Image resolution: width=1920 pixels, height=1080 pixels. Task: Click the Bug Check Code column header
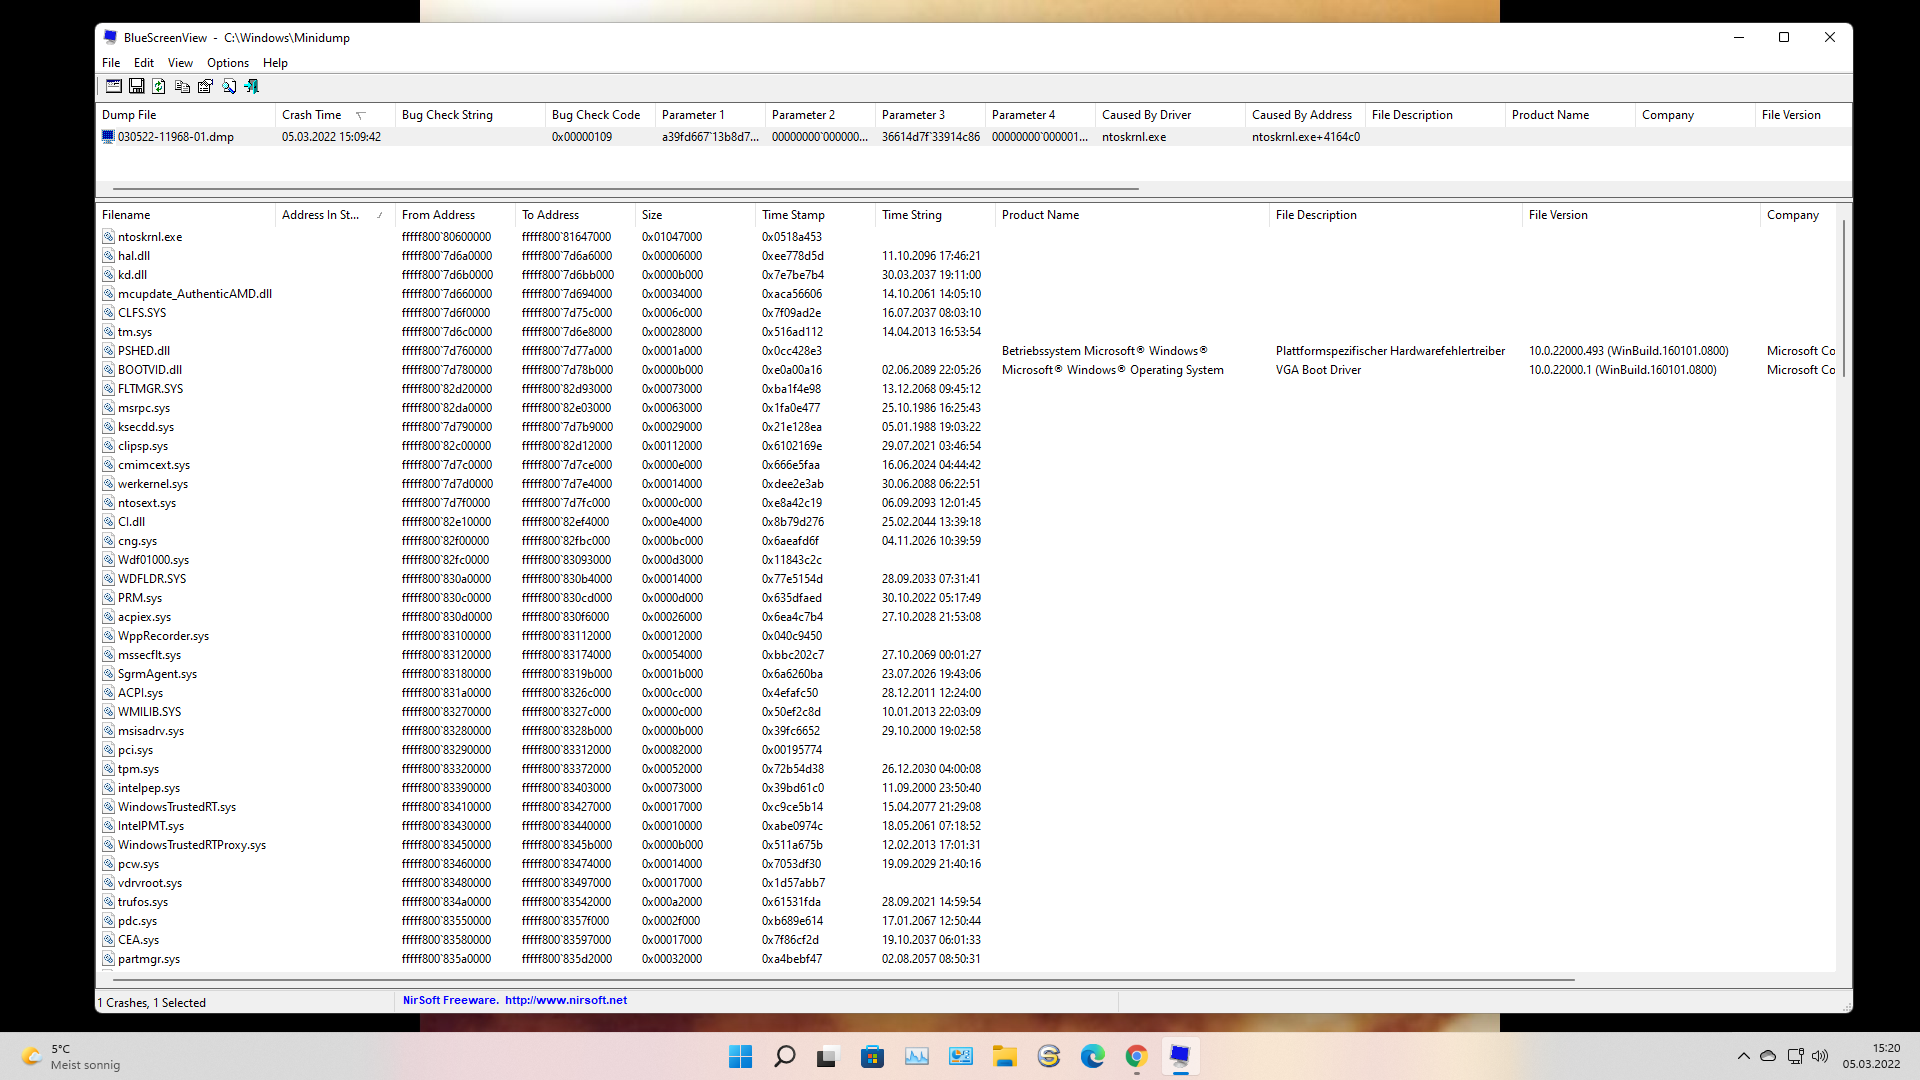click(x=596, y=115)
